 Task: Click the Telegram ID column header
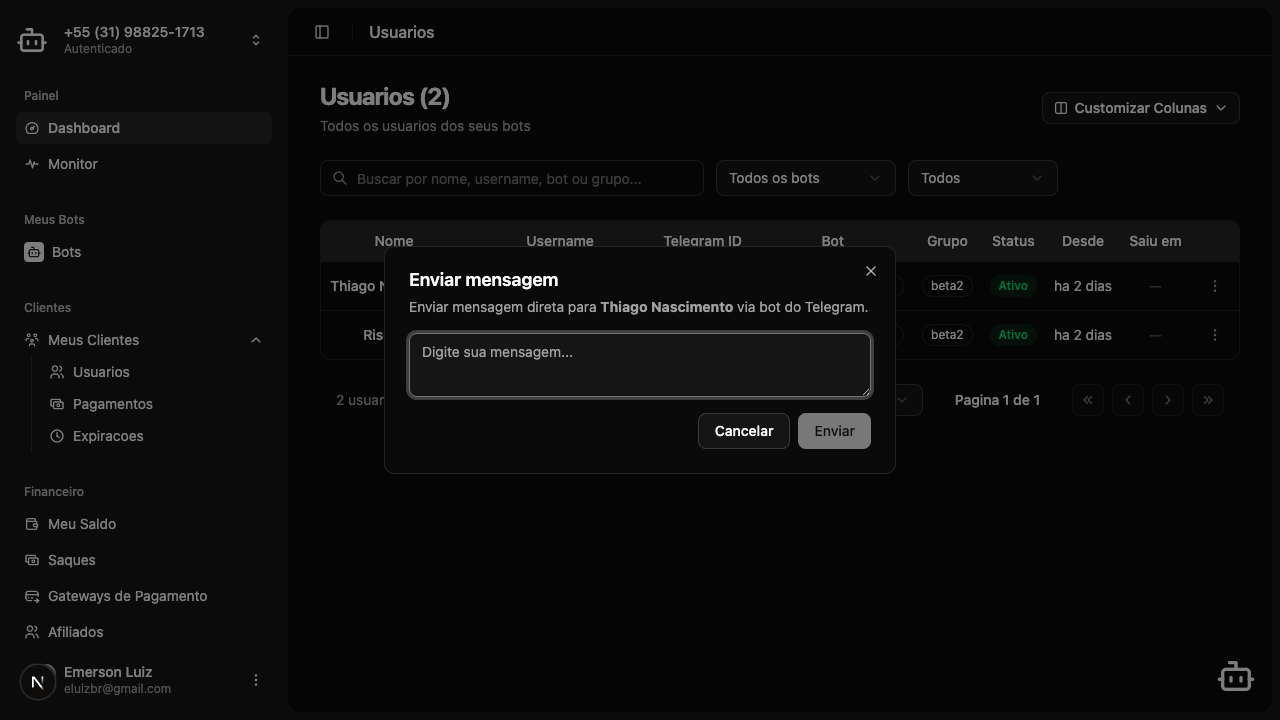703,241
